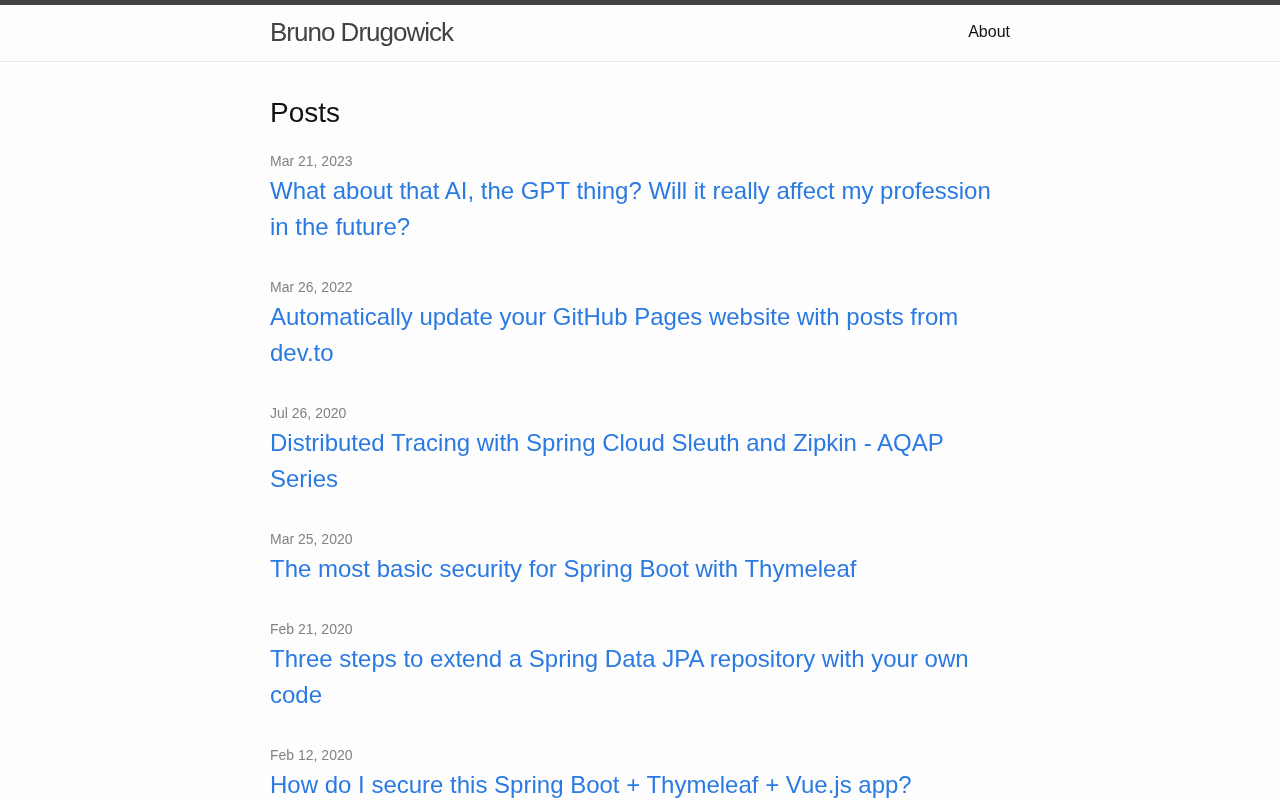Open the Vue.js app security post

pos(590,785)
